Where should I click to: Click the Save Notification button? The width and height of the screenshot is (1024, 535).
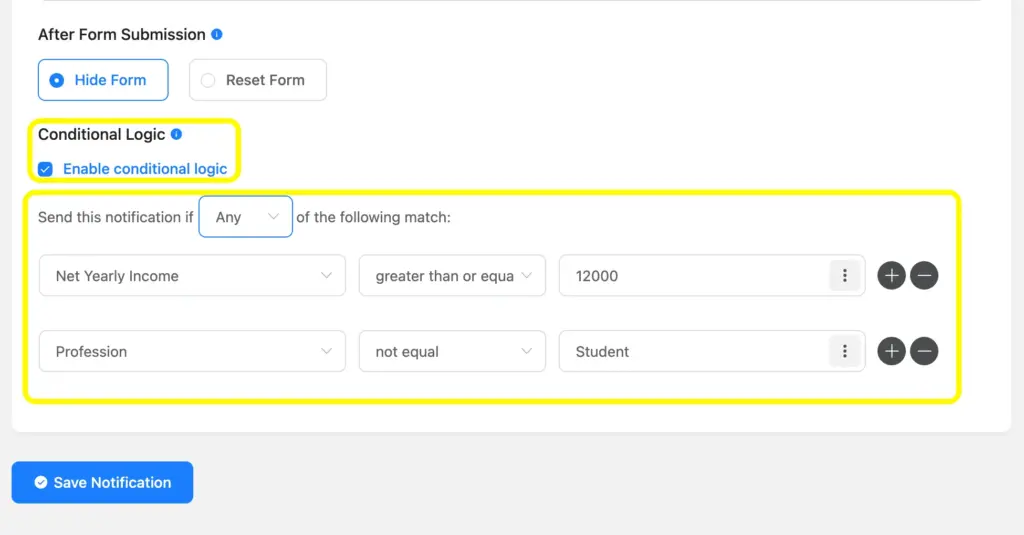[x=103, y=482]
